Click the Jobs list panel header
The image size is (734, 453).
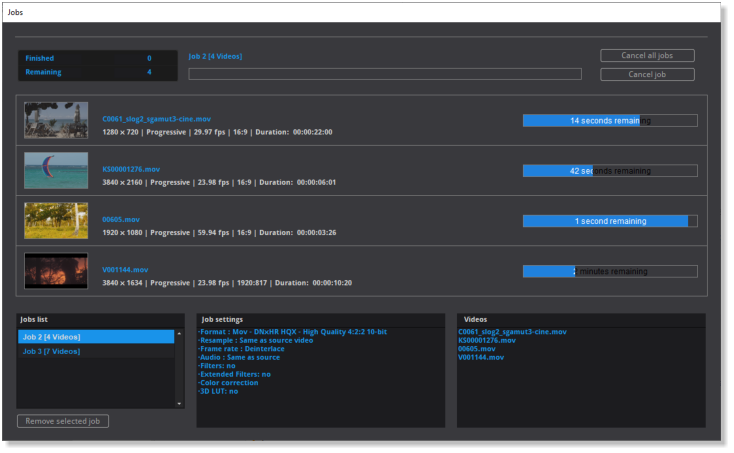[34, 319]
